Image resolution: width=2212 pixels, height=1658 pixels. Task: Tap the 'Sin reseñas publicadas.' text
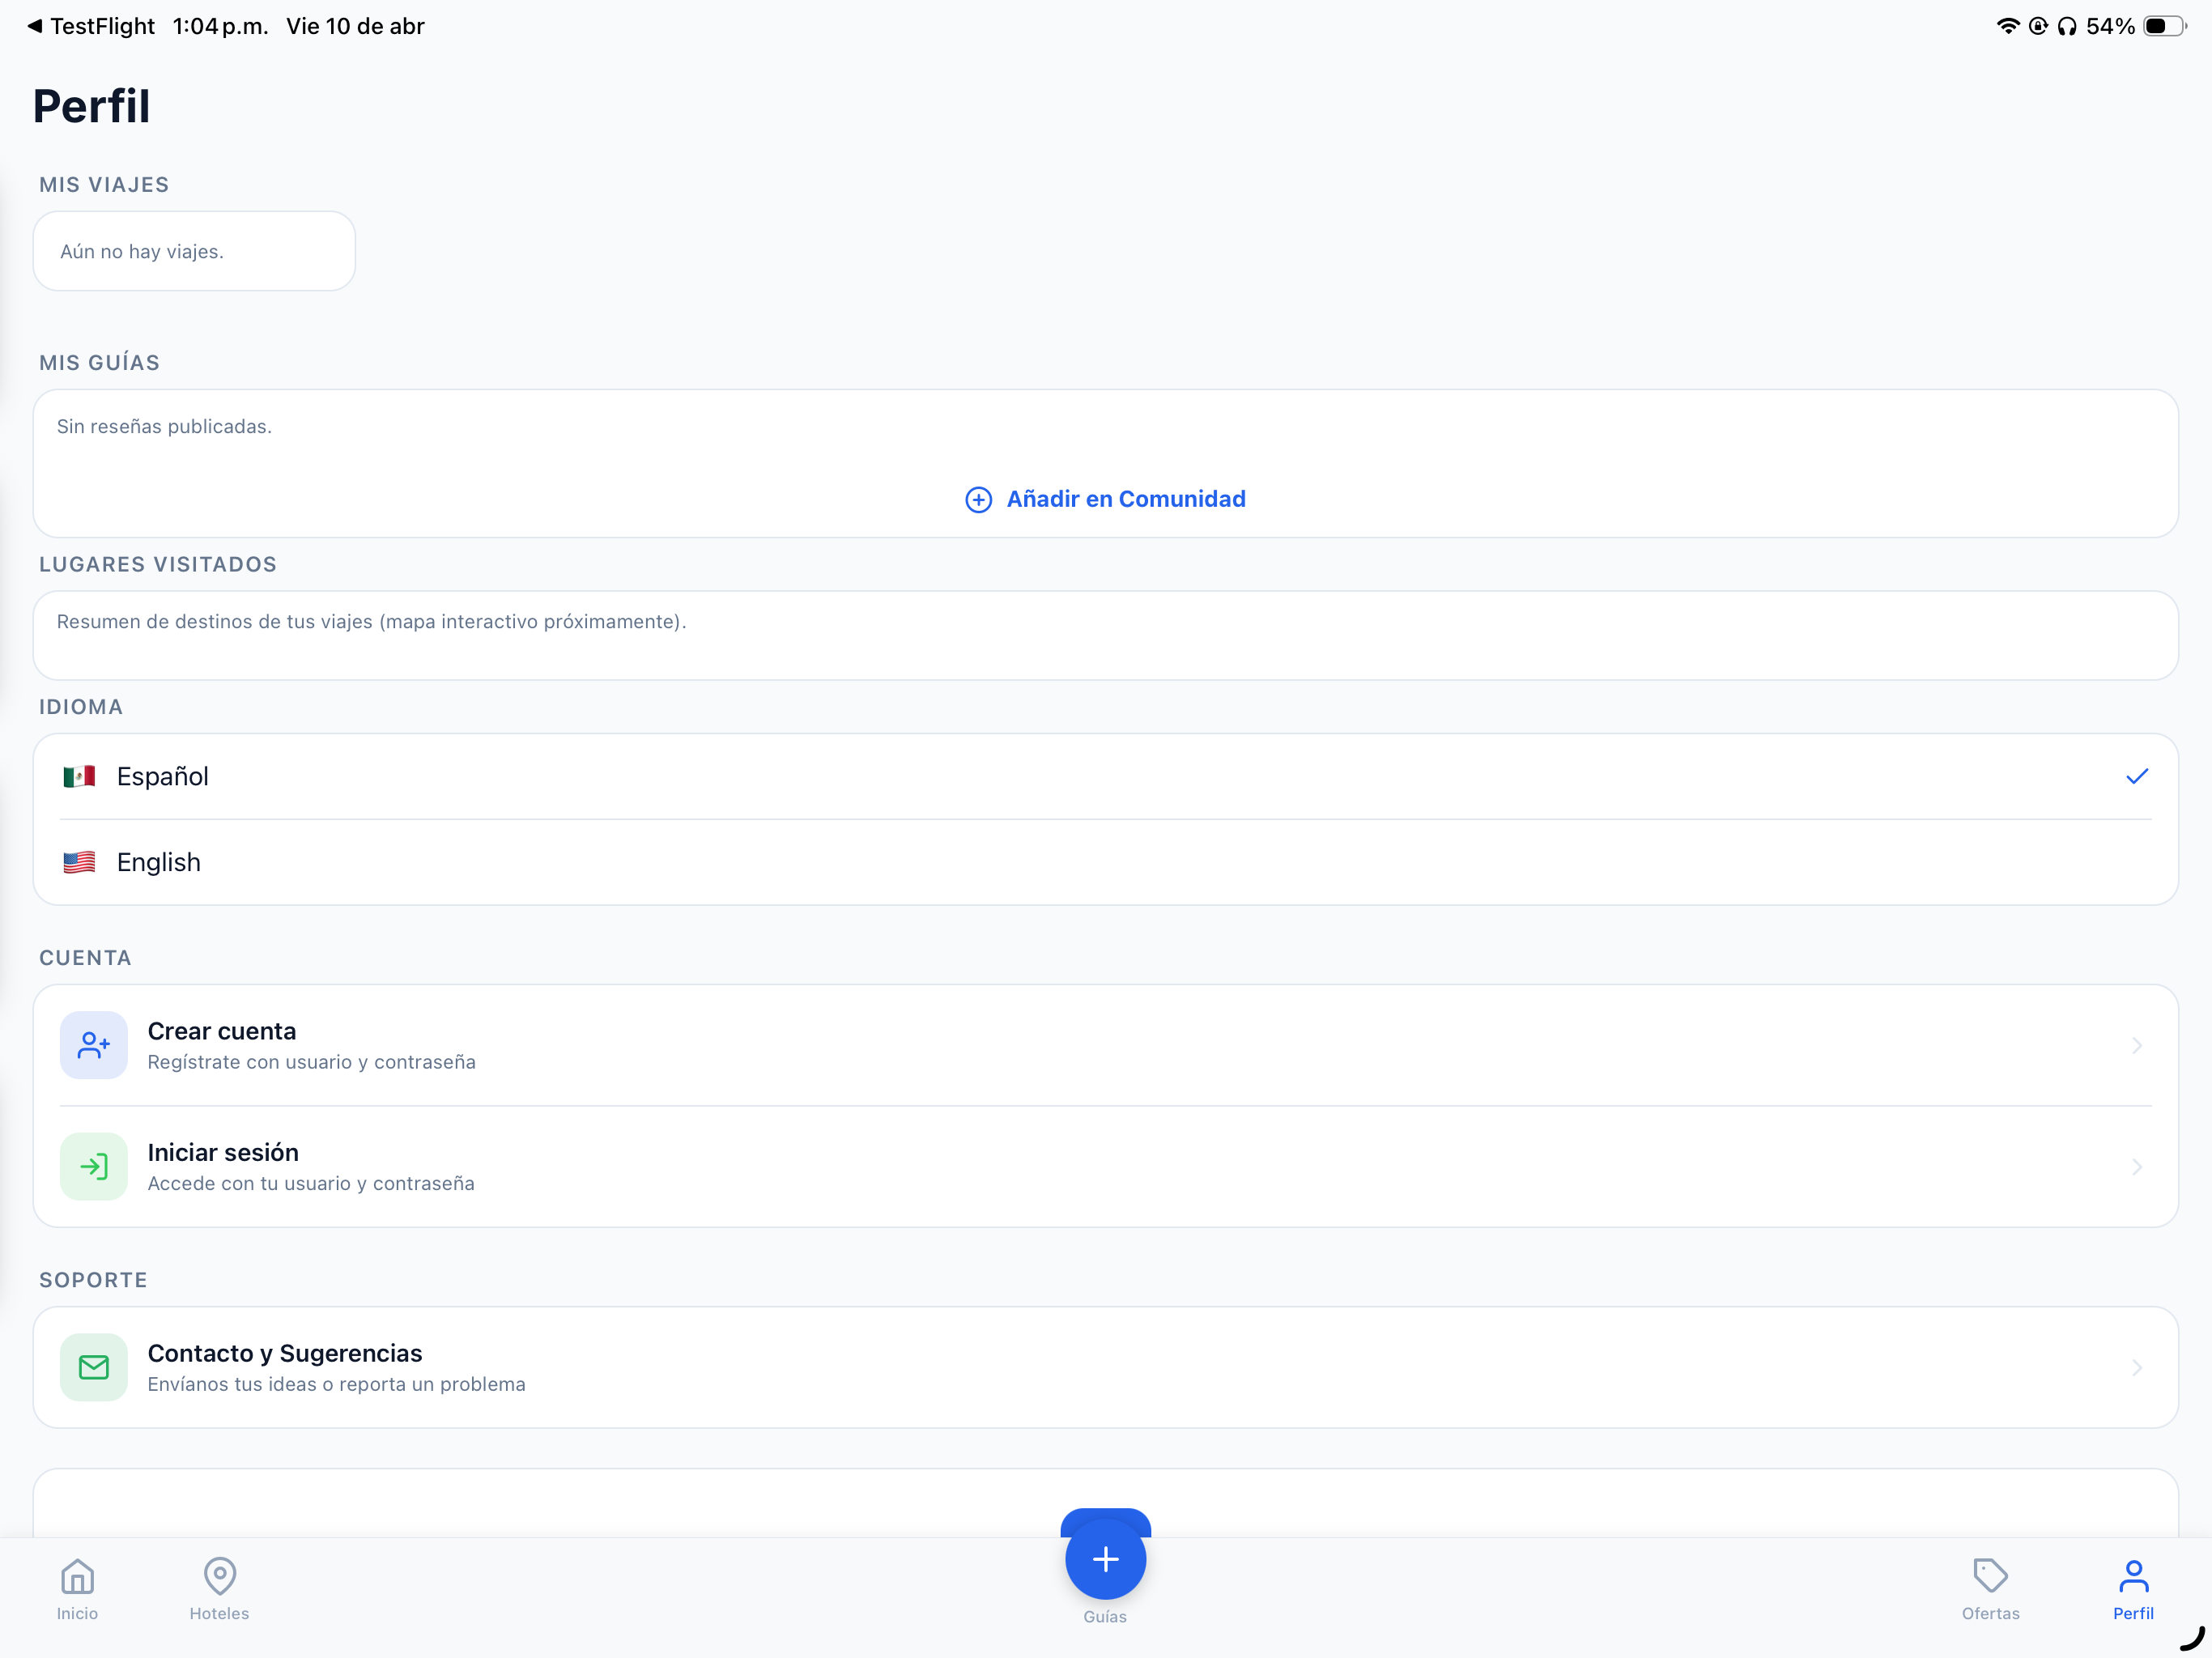coord(164,426)
